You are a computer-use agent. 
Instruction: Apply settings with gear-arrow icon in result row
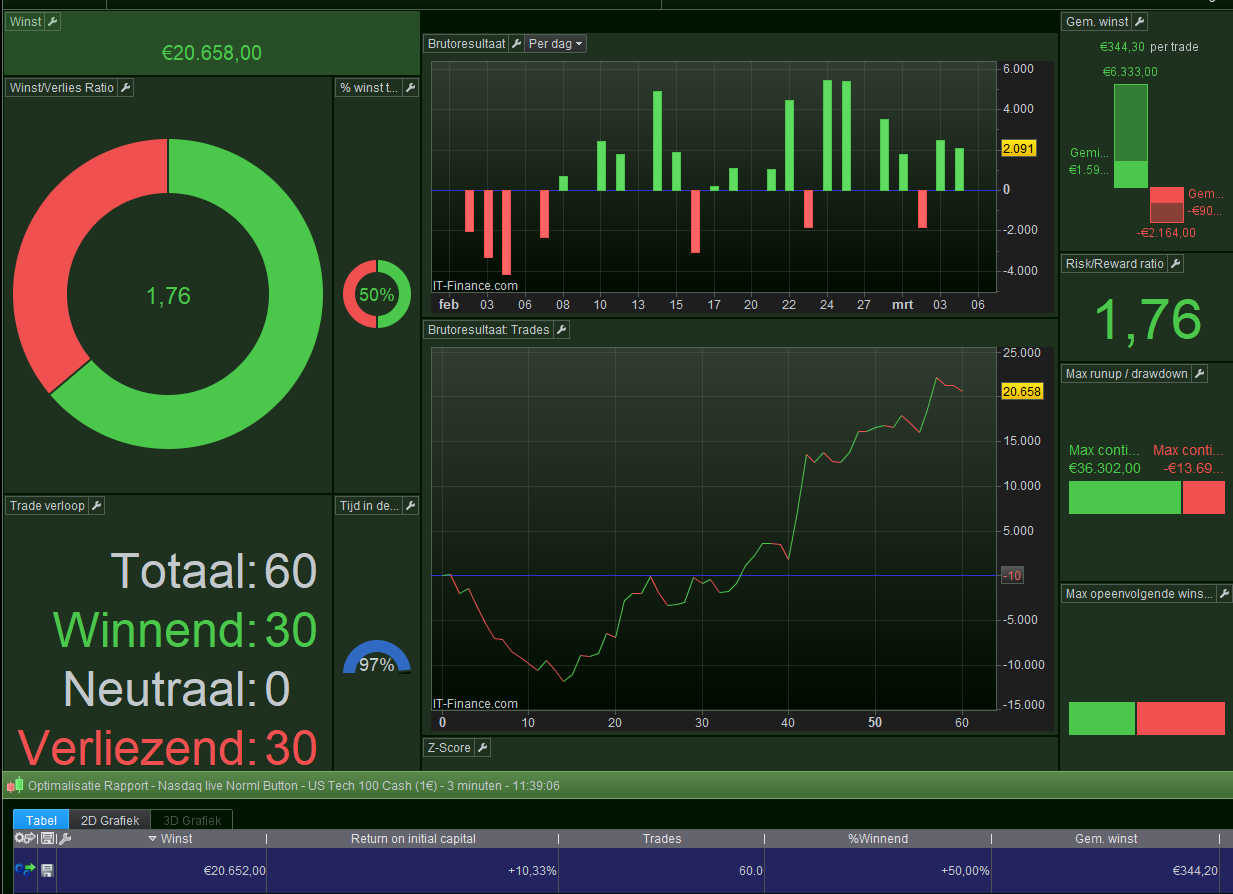coord(24,871)
